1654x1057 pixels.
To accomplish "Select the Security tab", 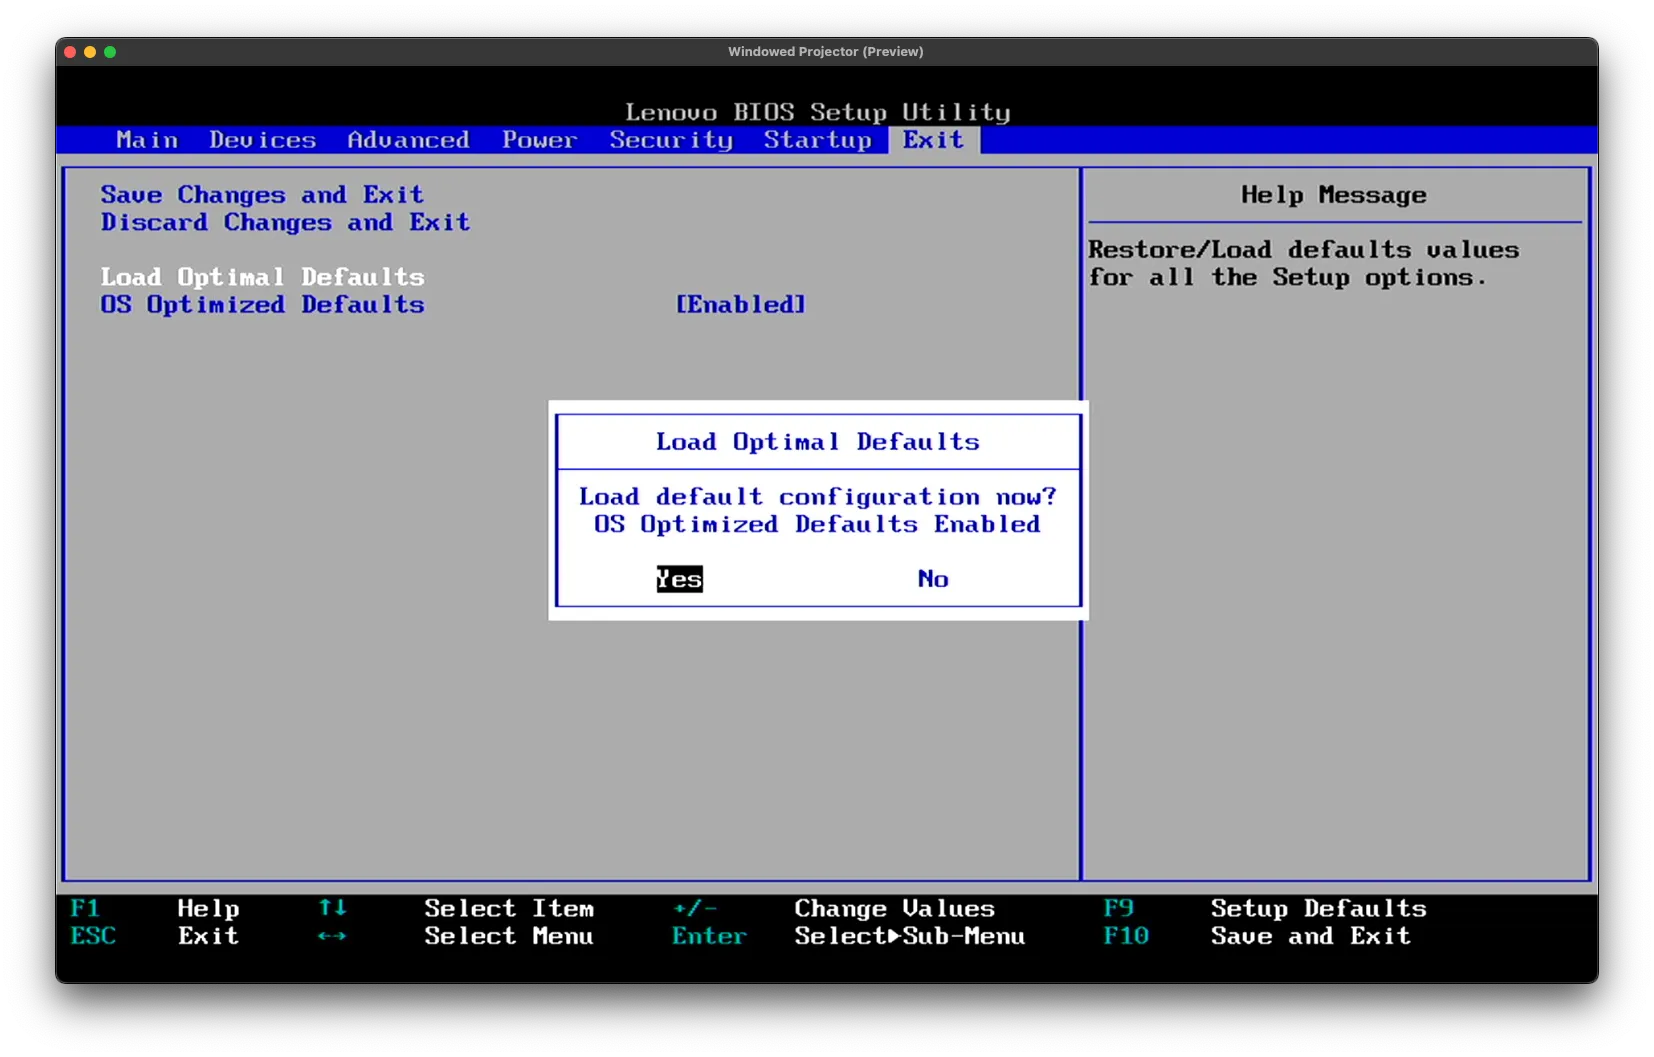I will (x=671, y=140).
